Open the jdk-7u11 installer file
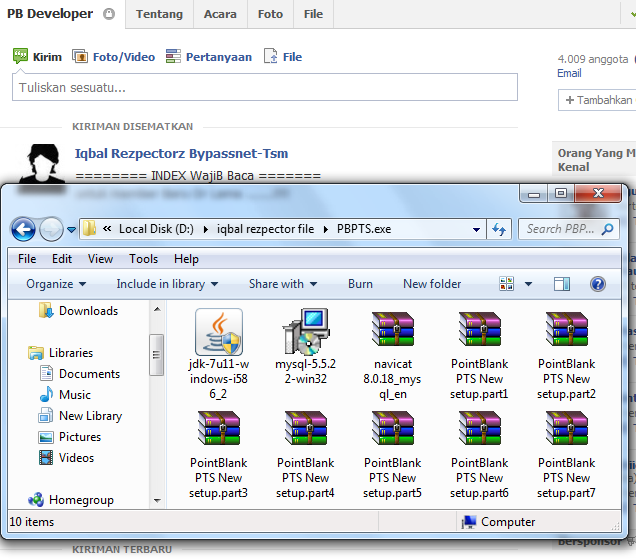Image resolution: width=636 pixels, height=559 pixels. click(x=219, y=354)
